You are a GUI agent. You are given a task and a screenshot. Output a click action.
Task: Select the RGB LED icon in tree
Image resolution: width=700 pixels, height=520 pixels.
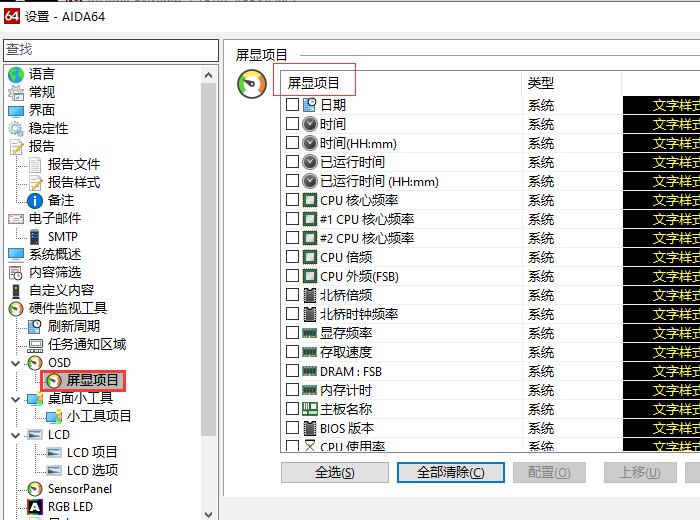(35, 507)
